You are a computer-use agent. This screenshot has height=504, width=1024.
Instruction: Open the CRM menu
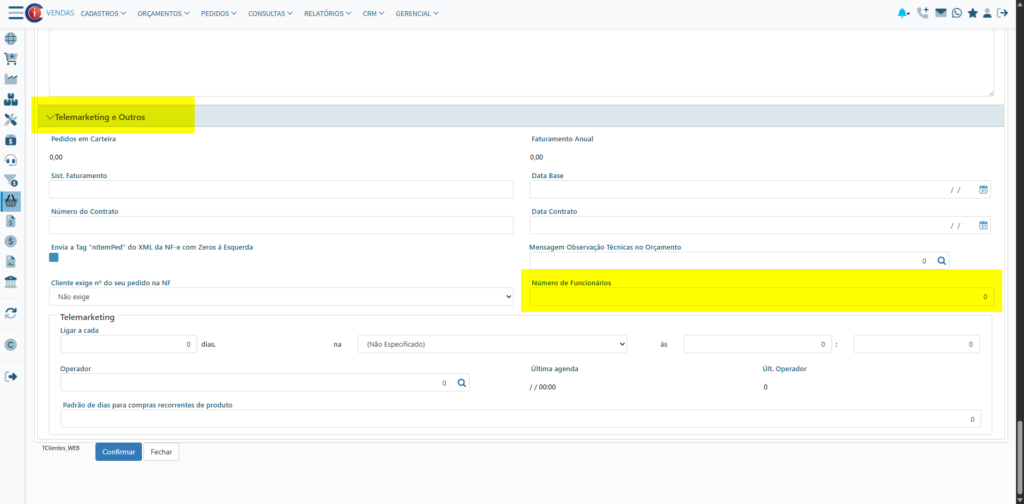pos(374,13)
